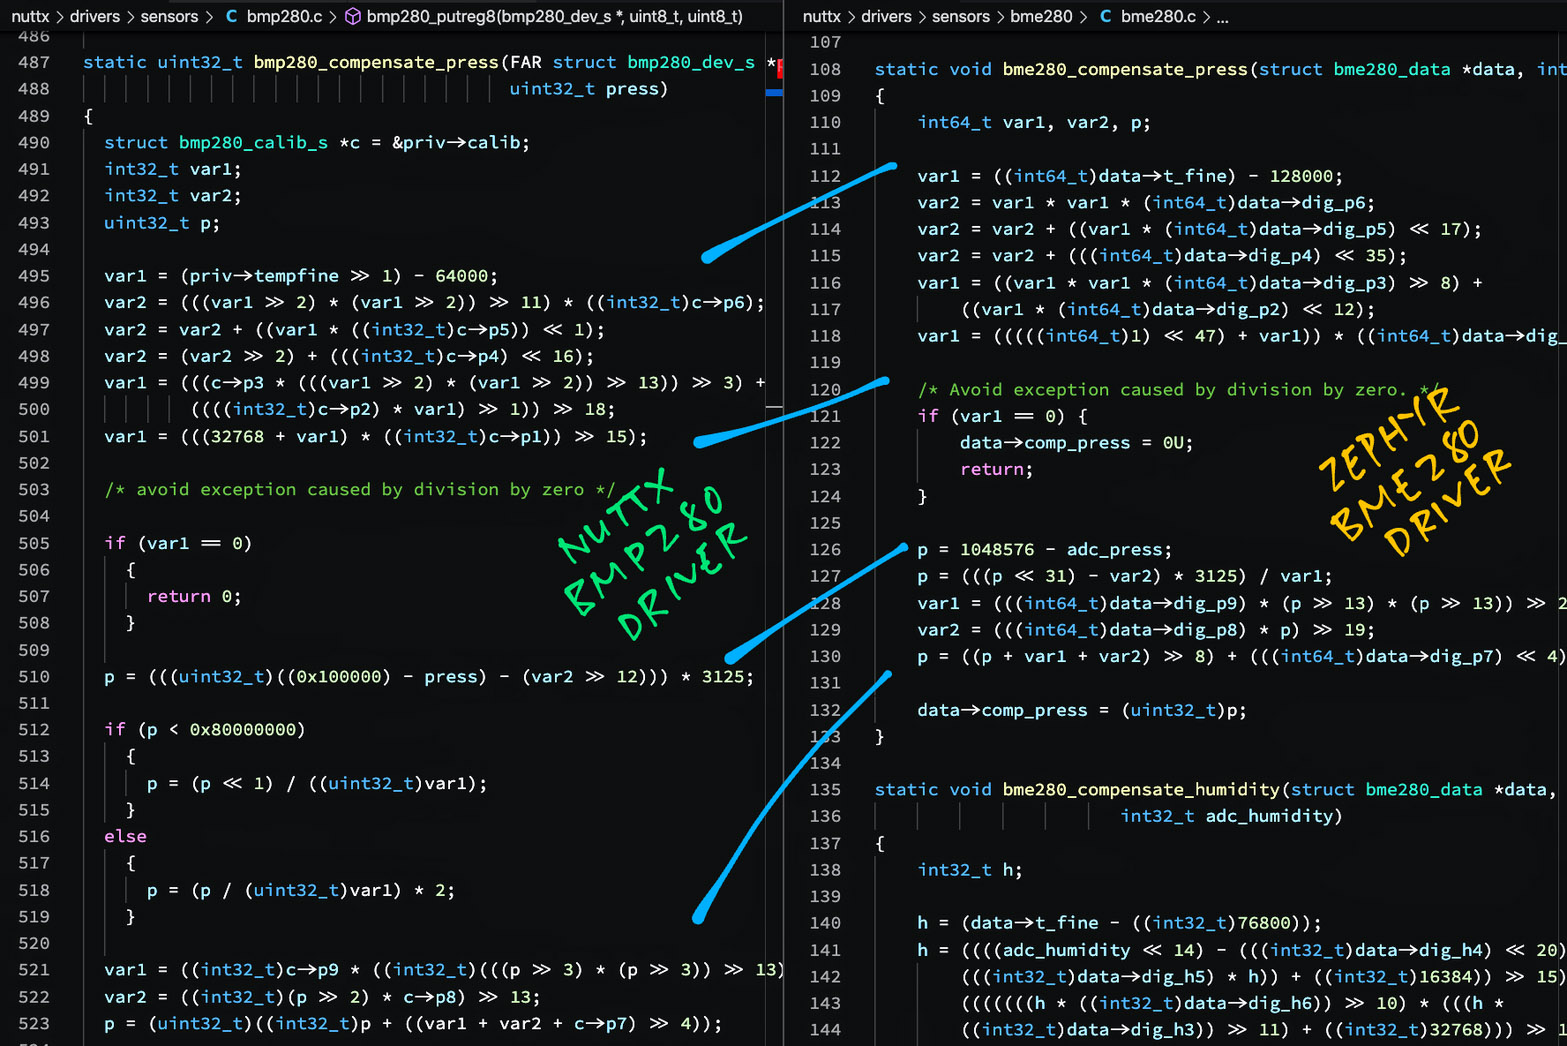Click 'var2 = var1 * var1 * (int64_t)data->dig_p6;' line
Screen dimensions: 1567x1046
pos(1146,203)
